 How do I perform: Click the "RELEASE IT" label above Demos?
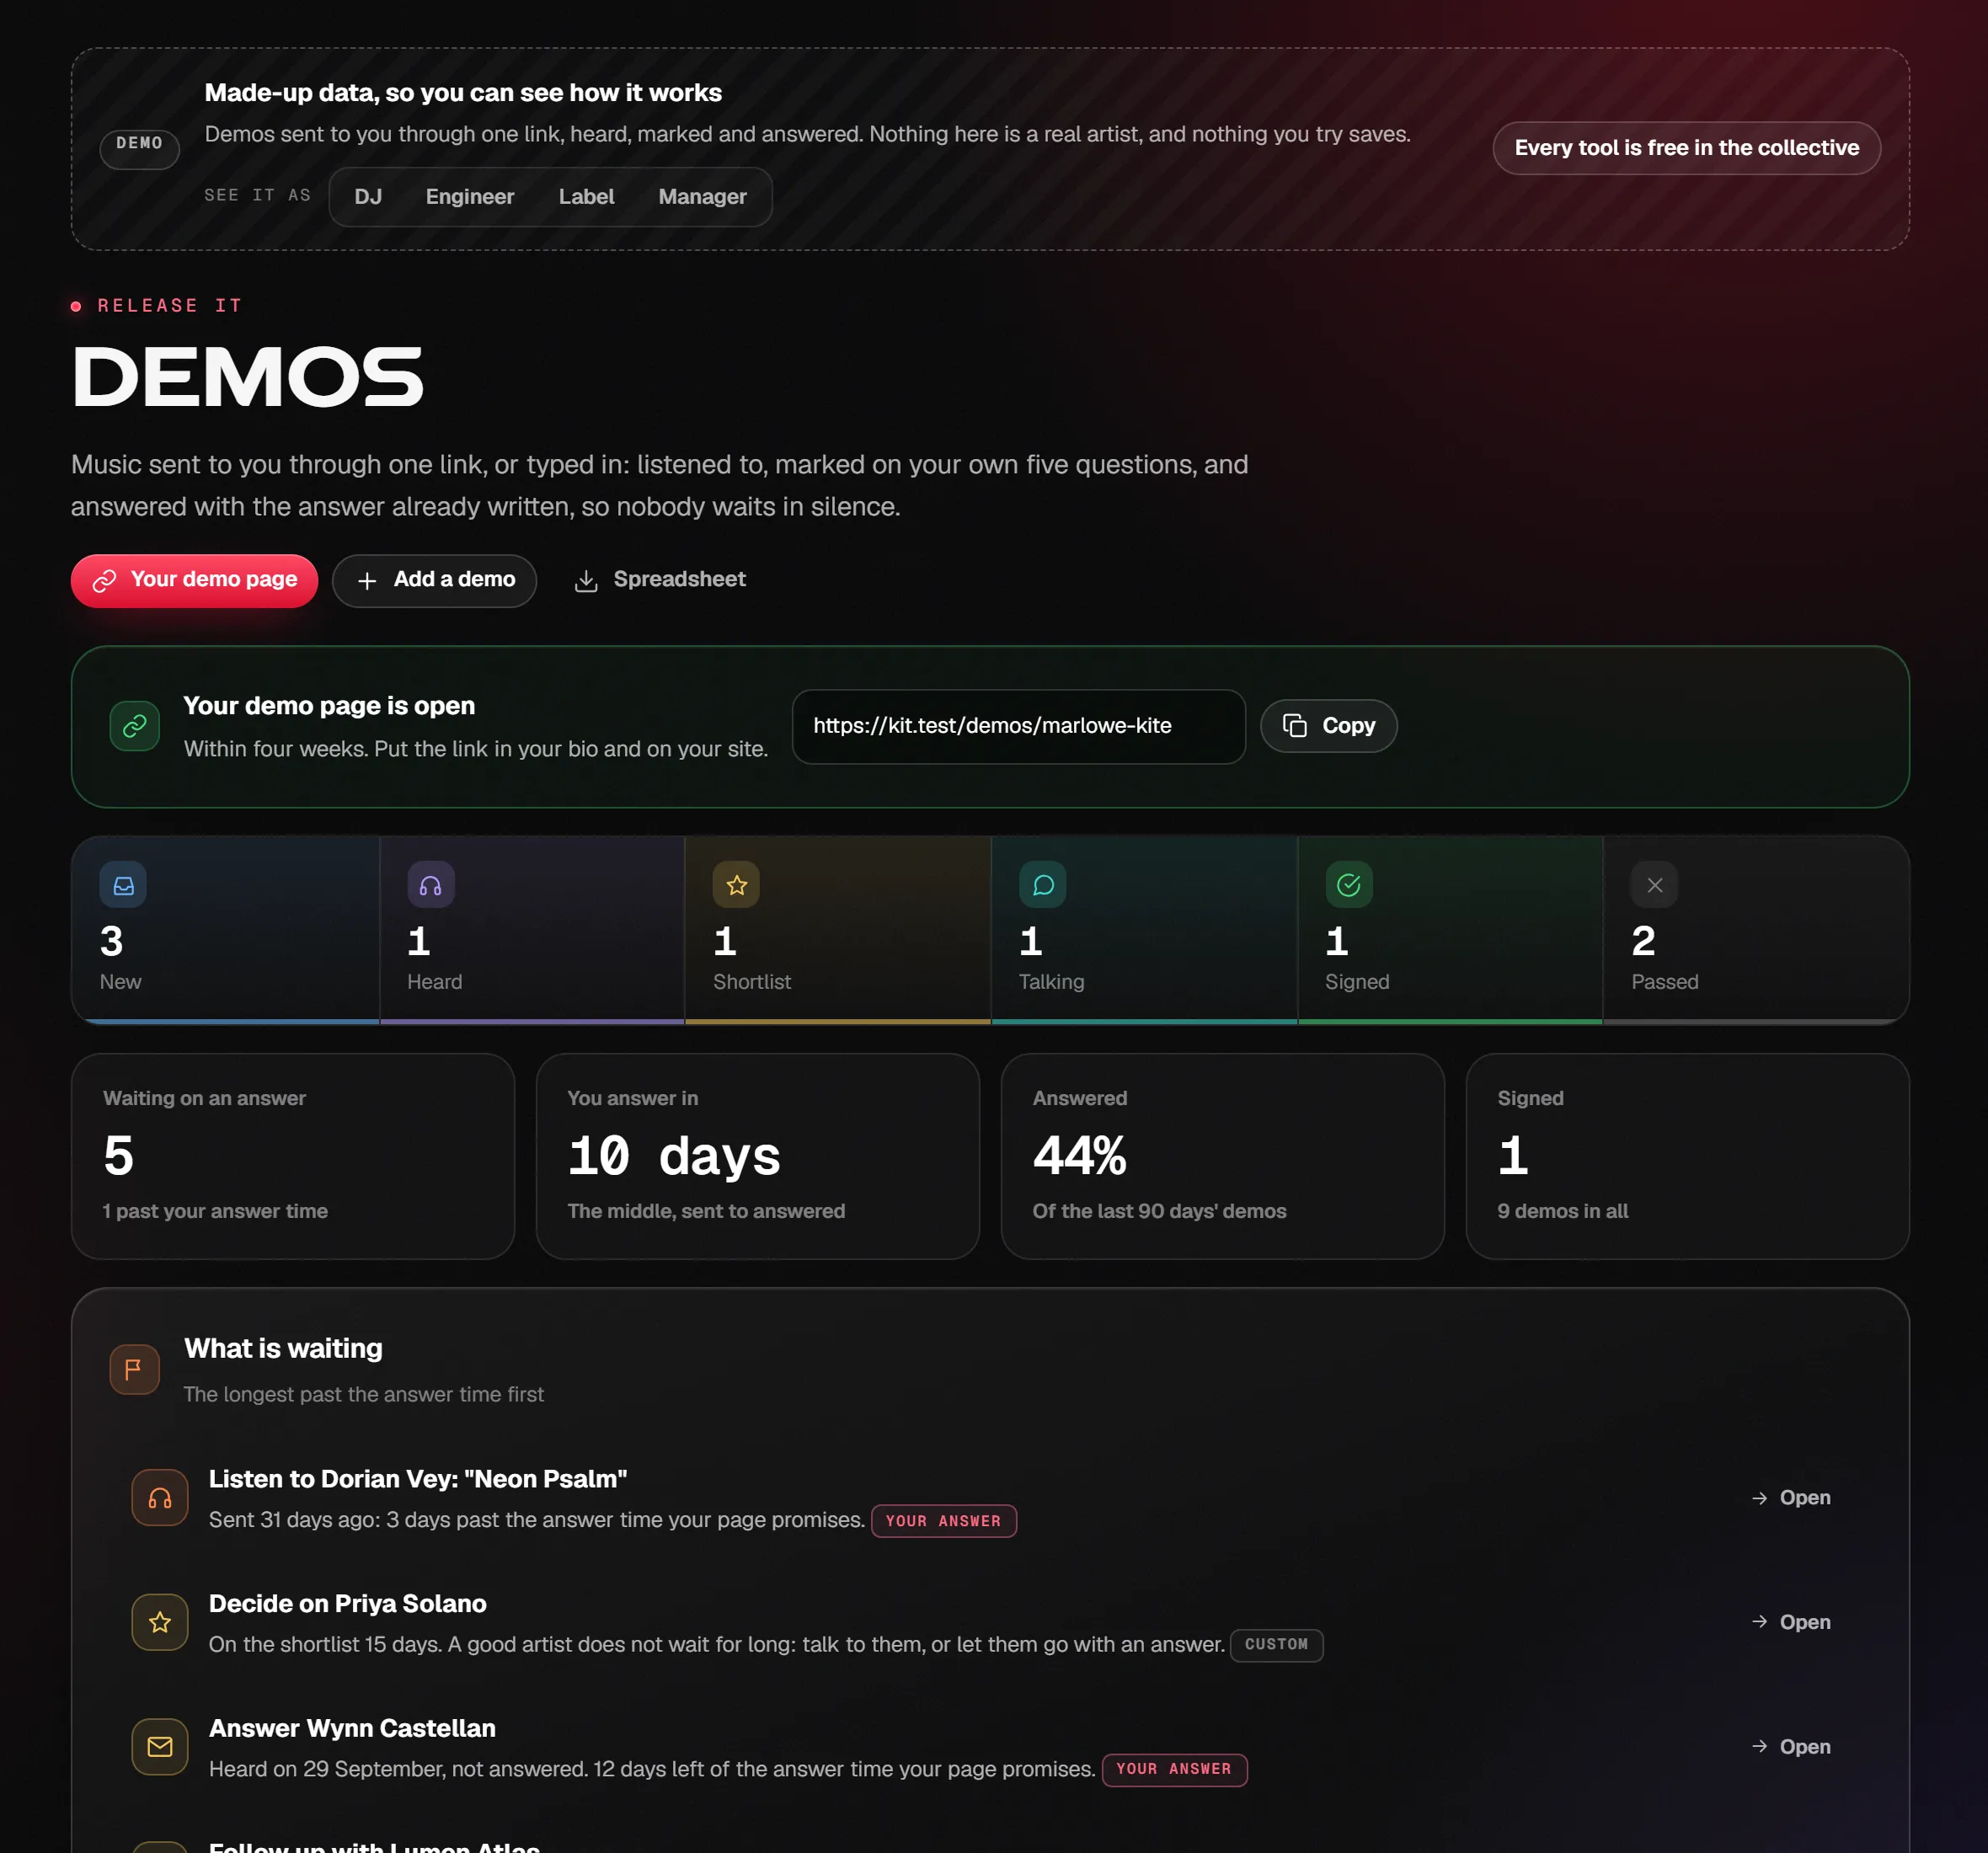pos(169,305)
